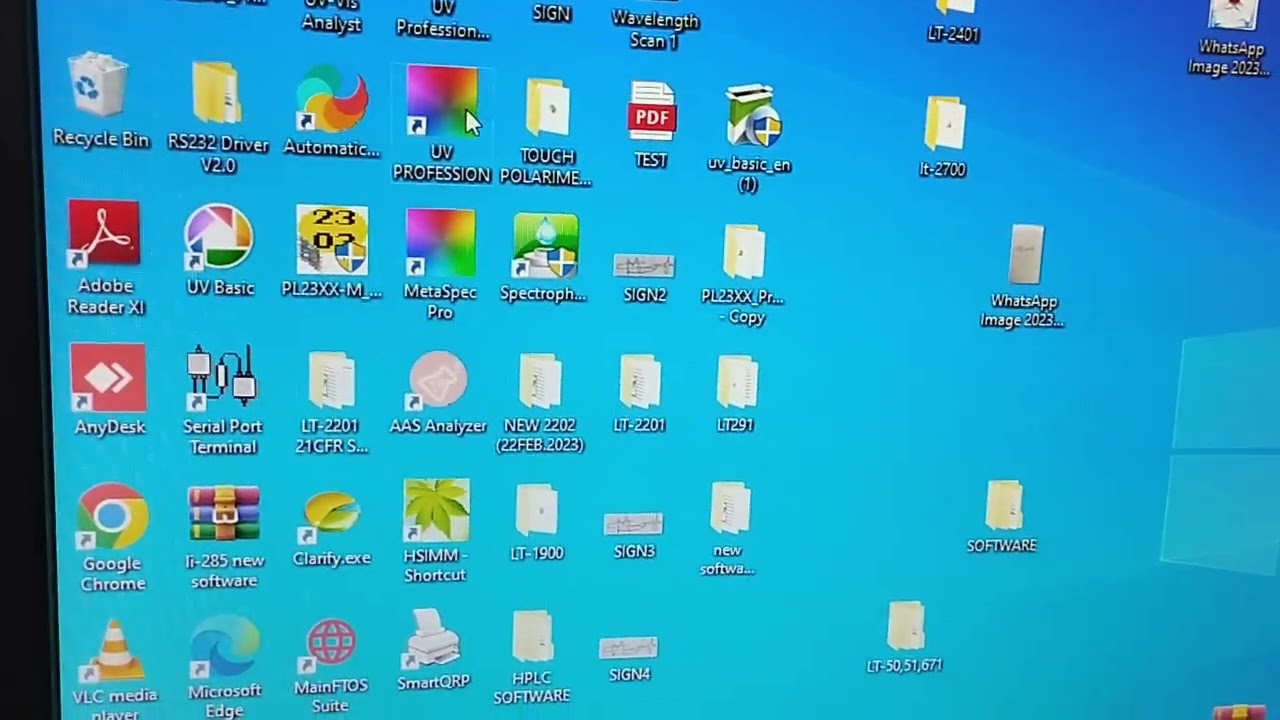Launch Serial Port Terminal

pos(222,377)
